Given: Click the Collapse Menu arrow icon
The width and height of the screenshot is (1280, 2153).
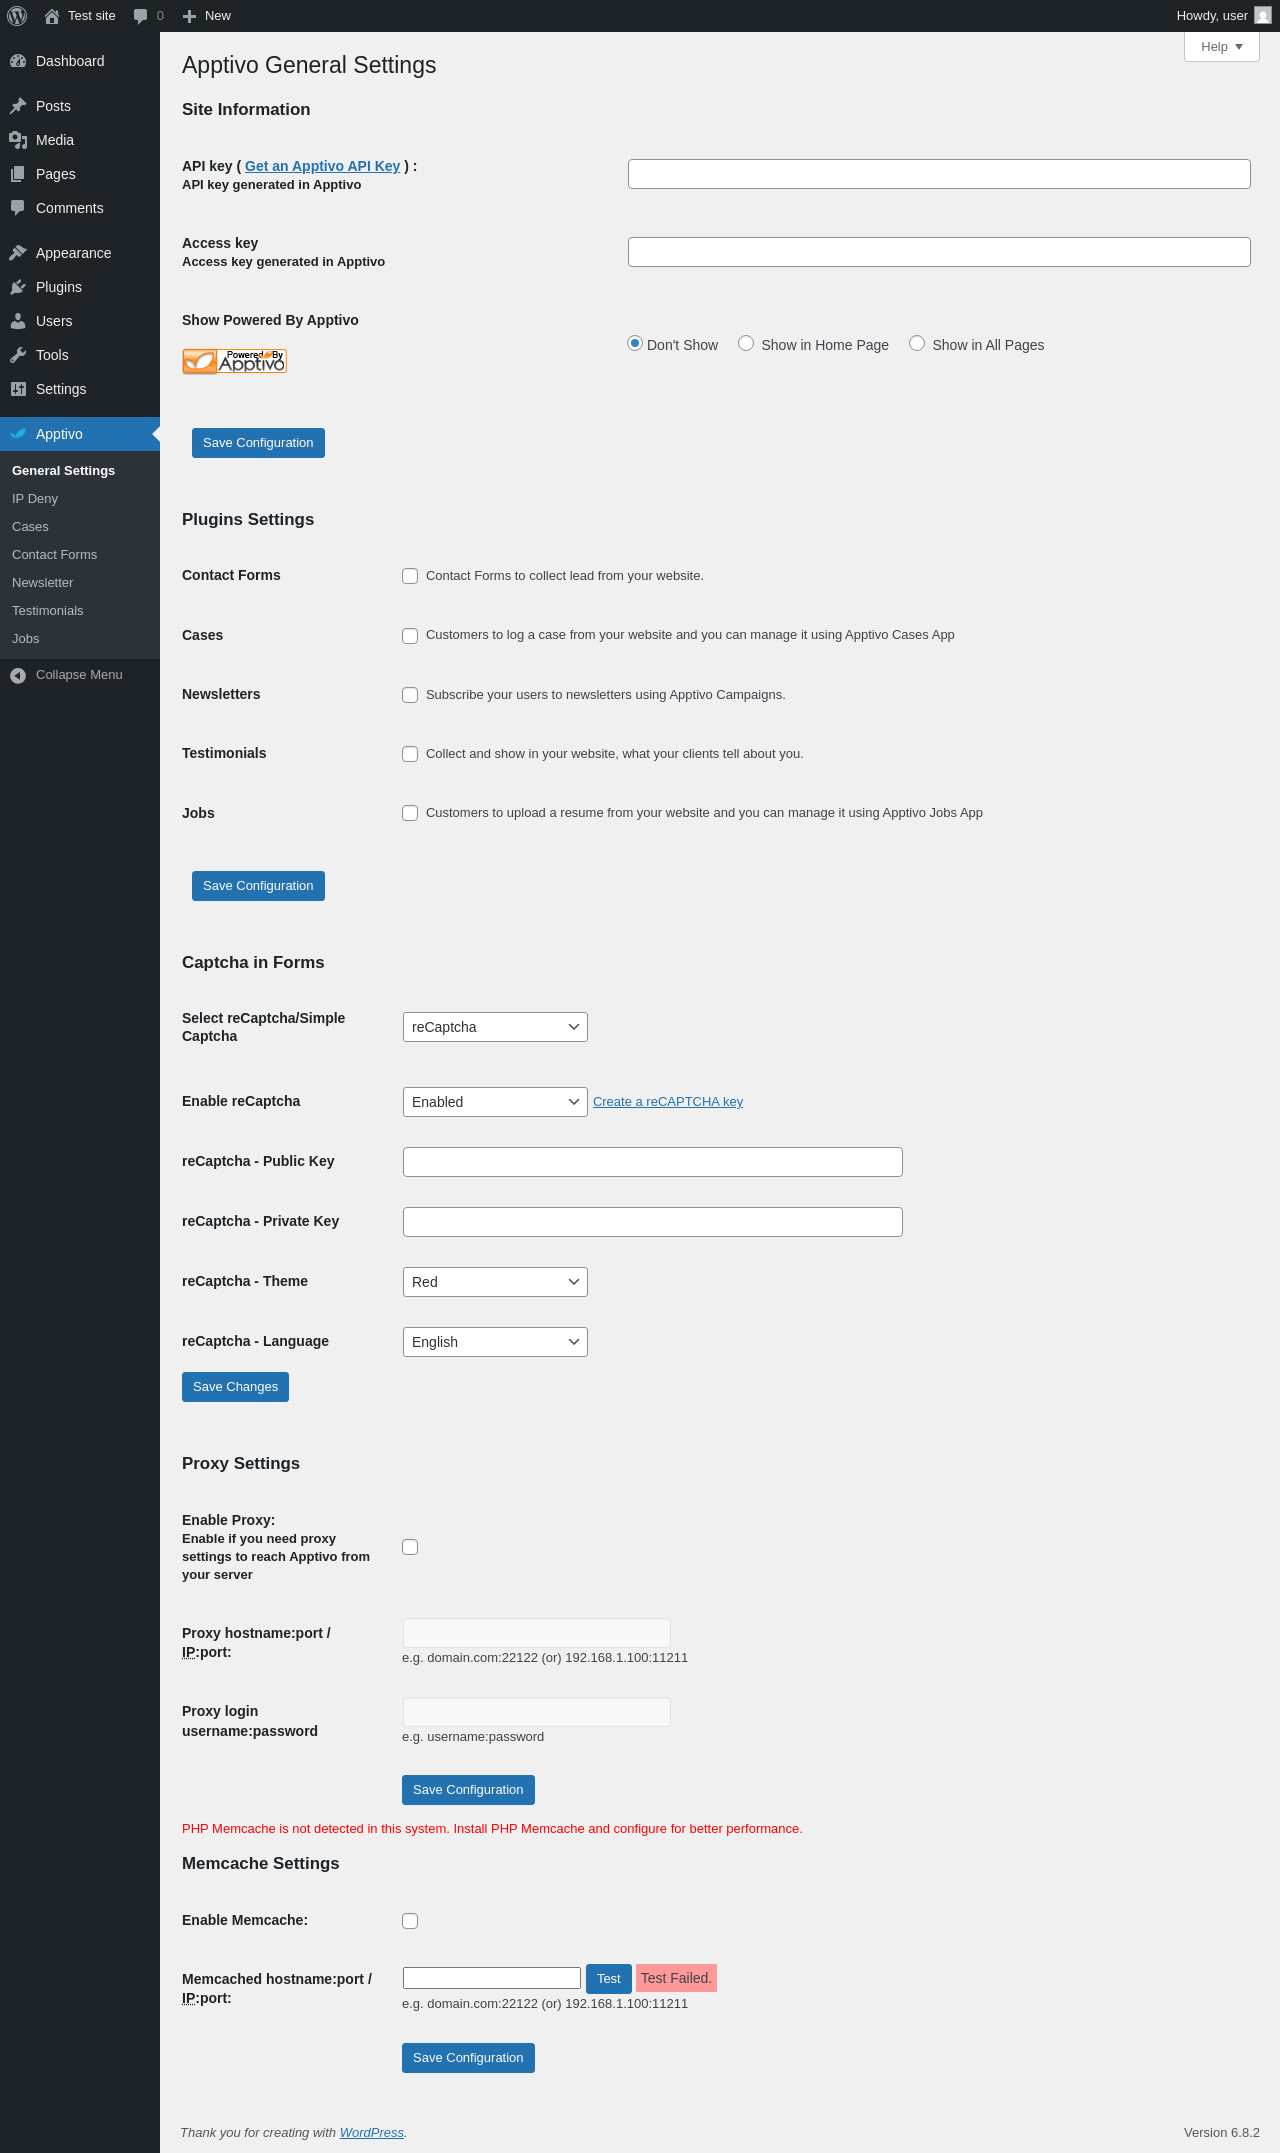Looking at the screenshot, I should pyautogui.click(x=18, y=676).
